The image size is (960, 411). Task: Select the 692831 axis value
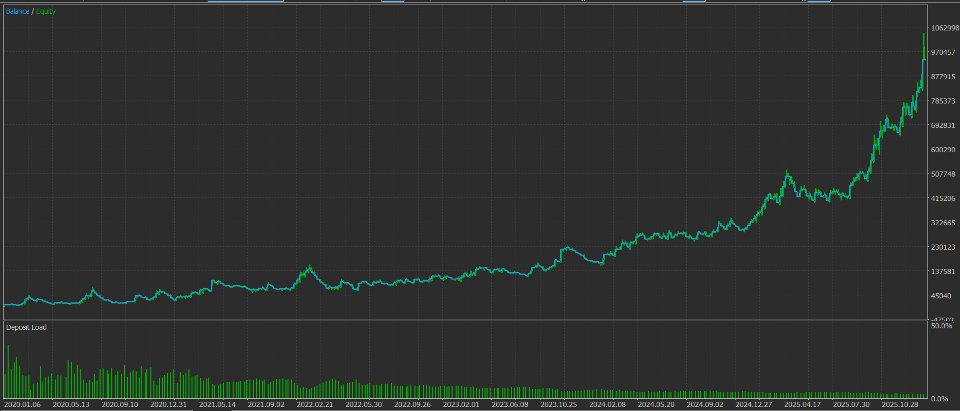(943, 125)
